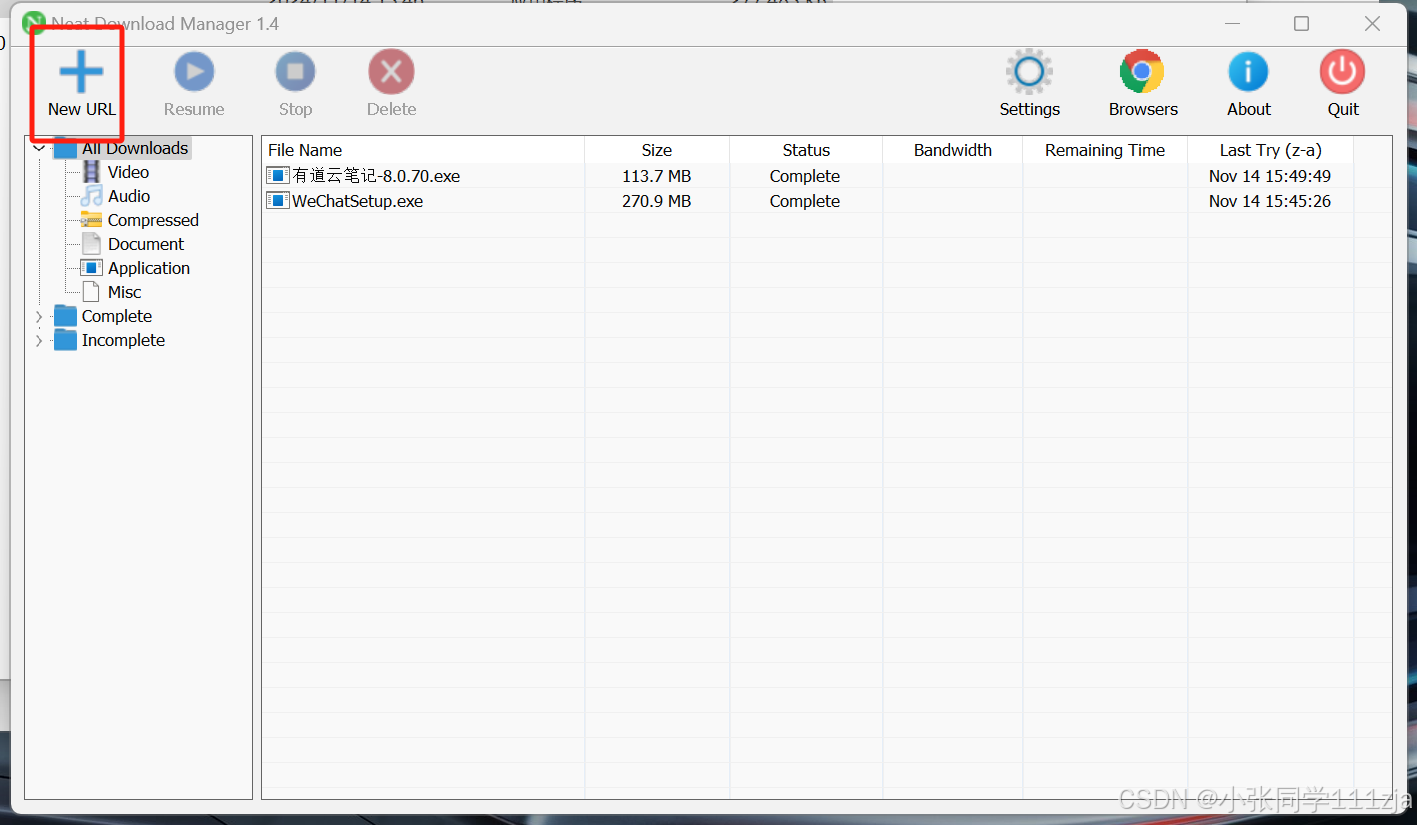
Task: Click the Delete toolbar button
Action: (391, 85)
